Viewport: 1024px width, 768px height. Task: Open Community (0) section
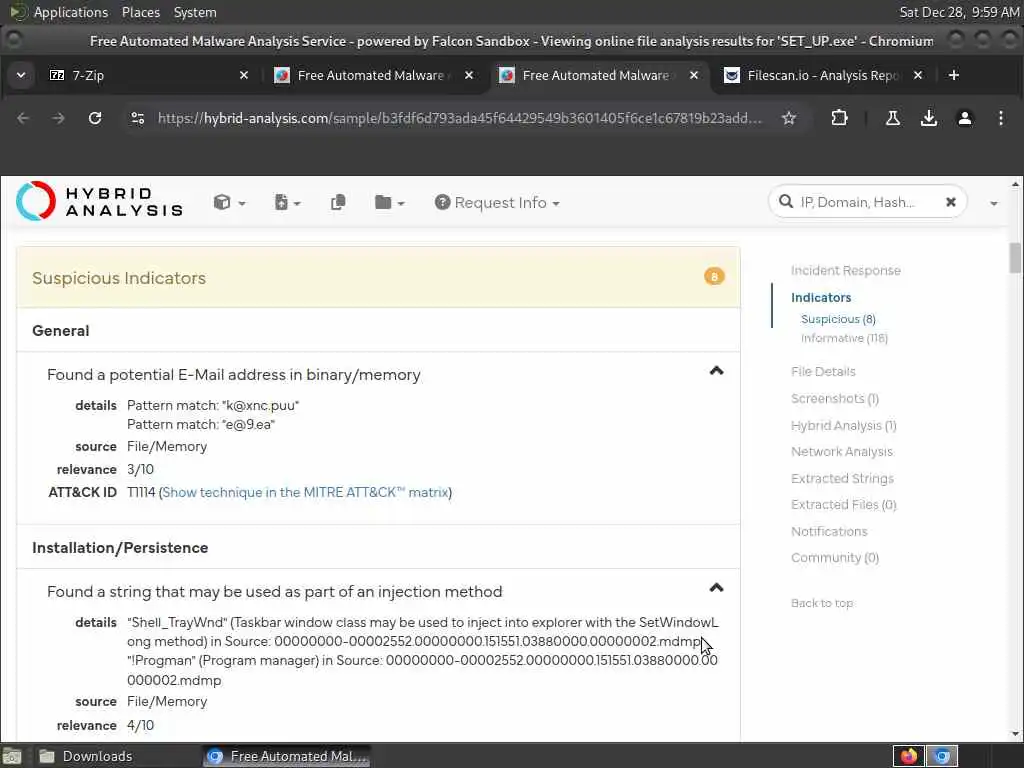pos(835,558)
